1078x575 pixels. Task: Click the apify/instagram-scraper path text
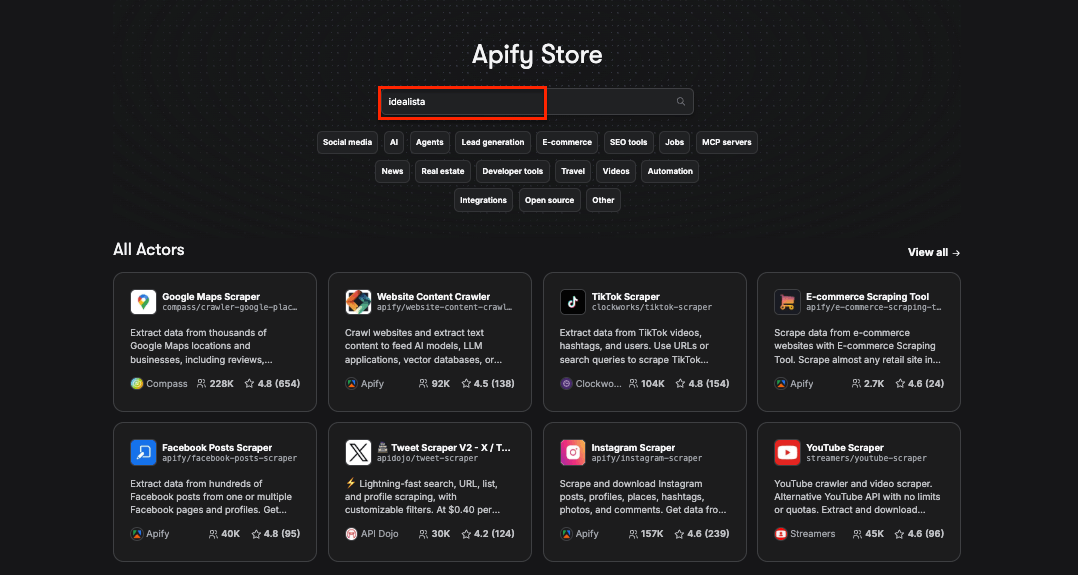647,458
